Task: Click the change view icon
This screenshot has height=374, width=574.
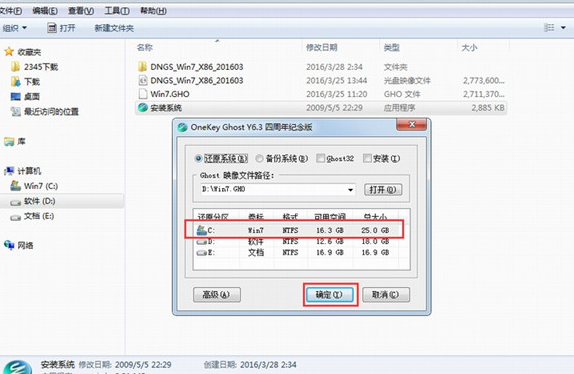Action: [549, 27]
